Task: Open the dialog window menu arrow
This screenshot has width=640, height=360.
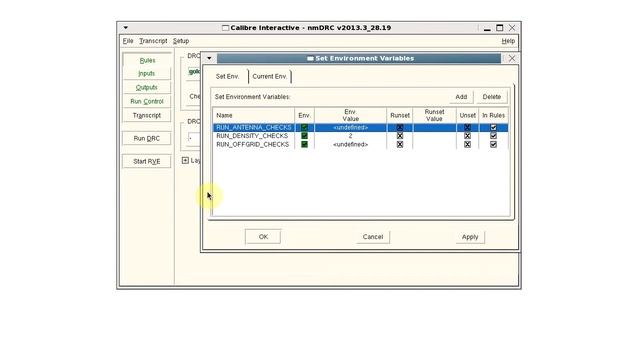Action: pos(209,58)
